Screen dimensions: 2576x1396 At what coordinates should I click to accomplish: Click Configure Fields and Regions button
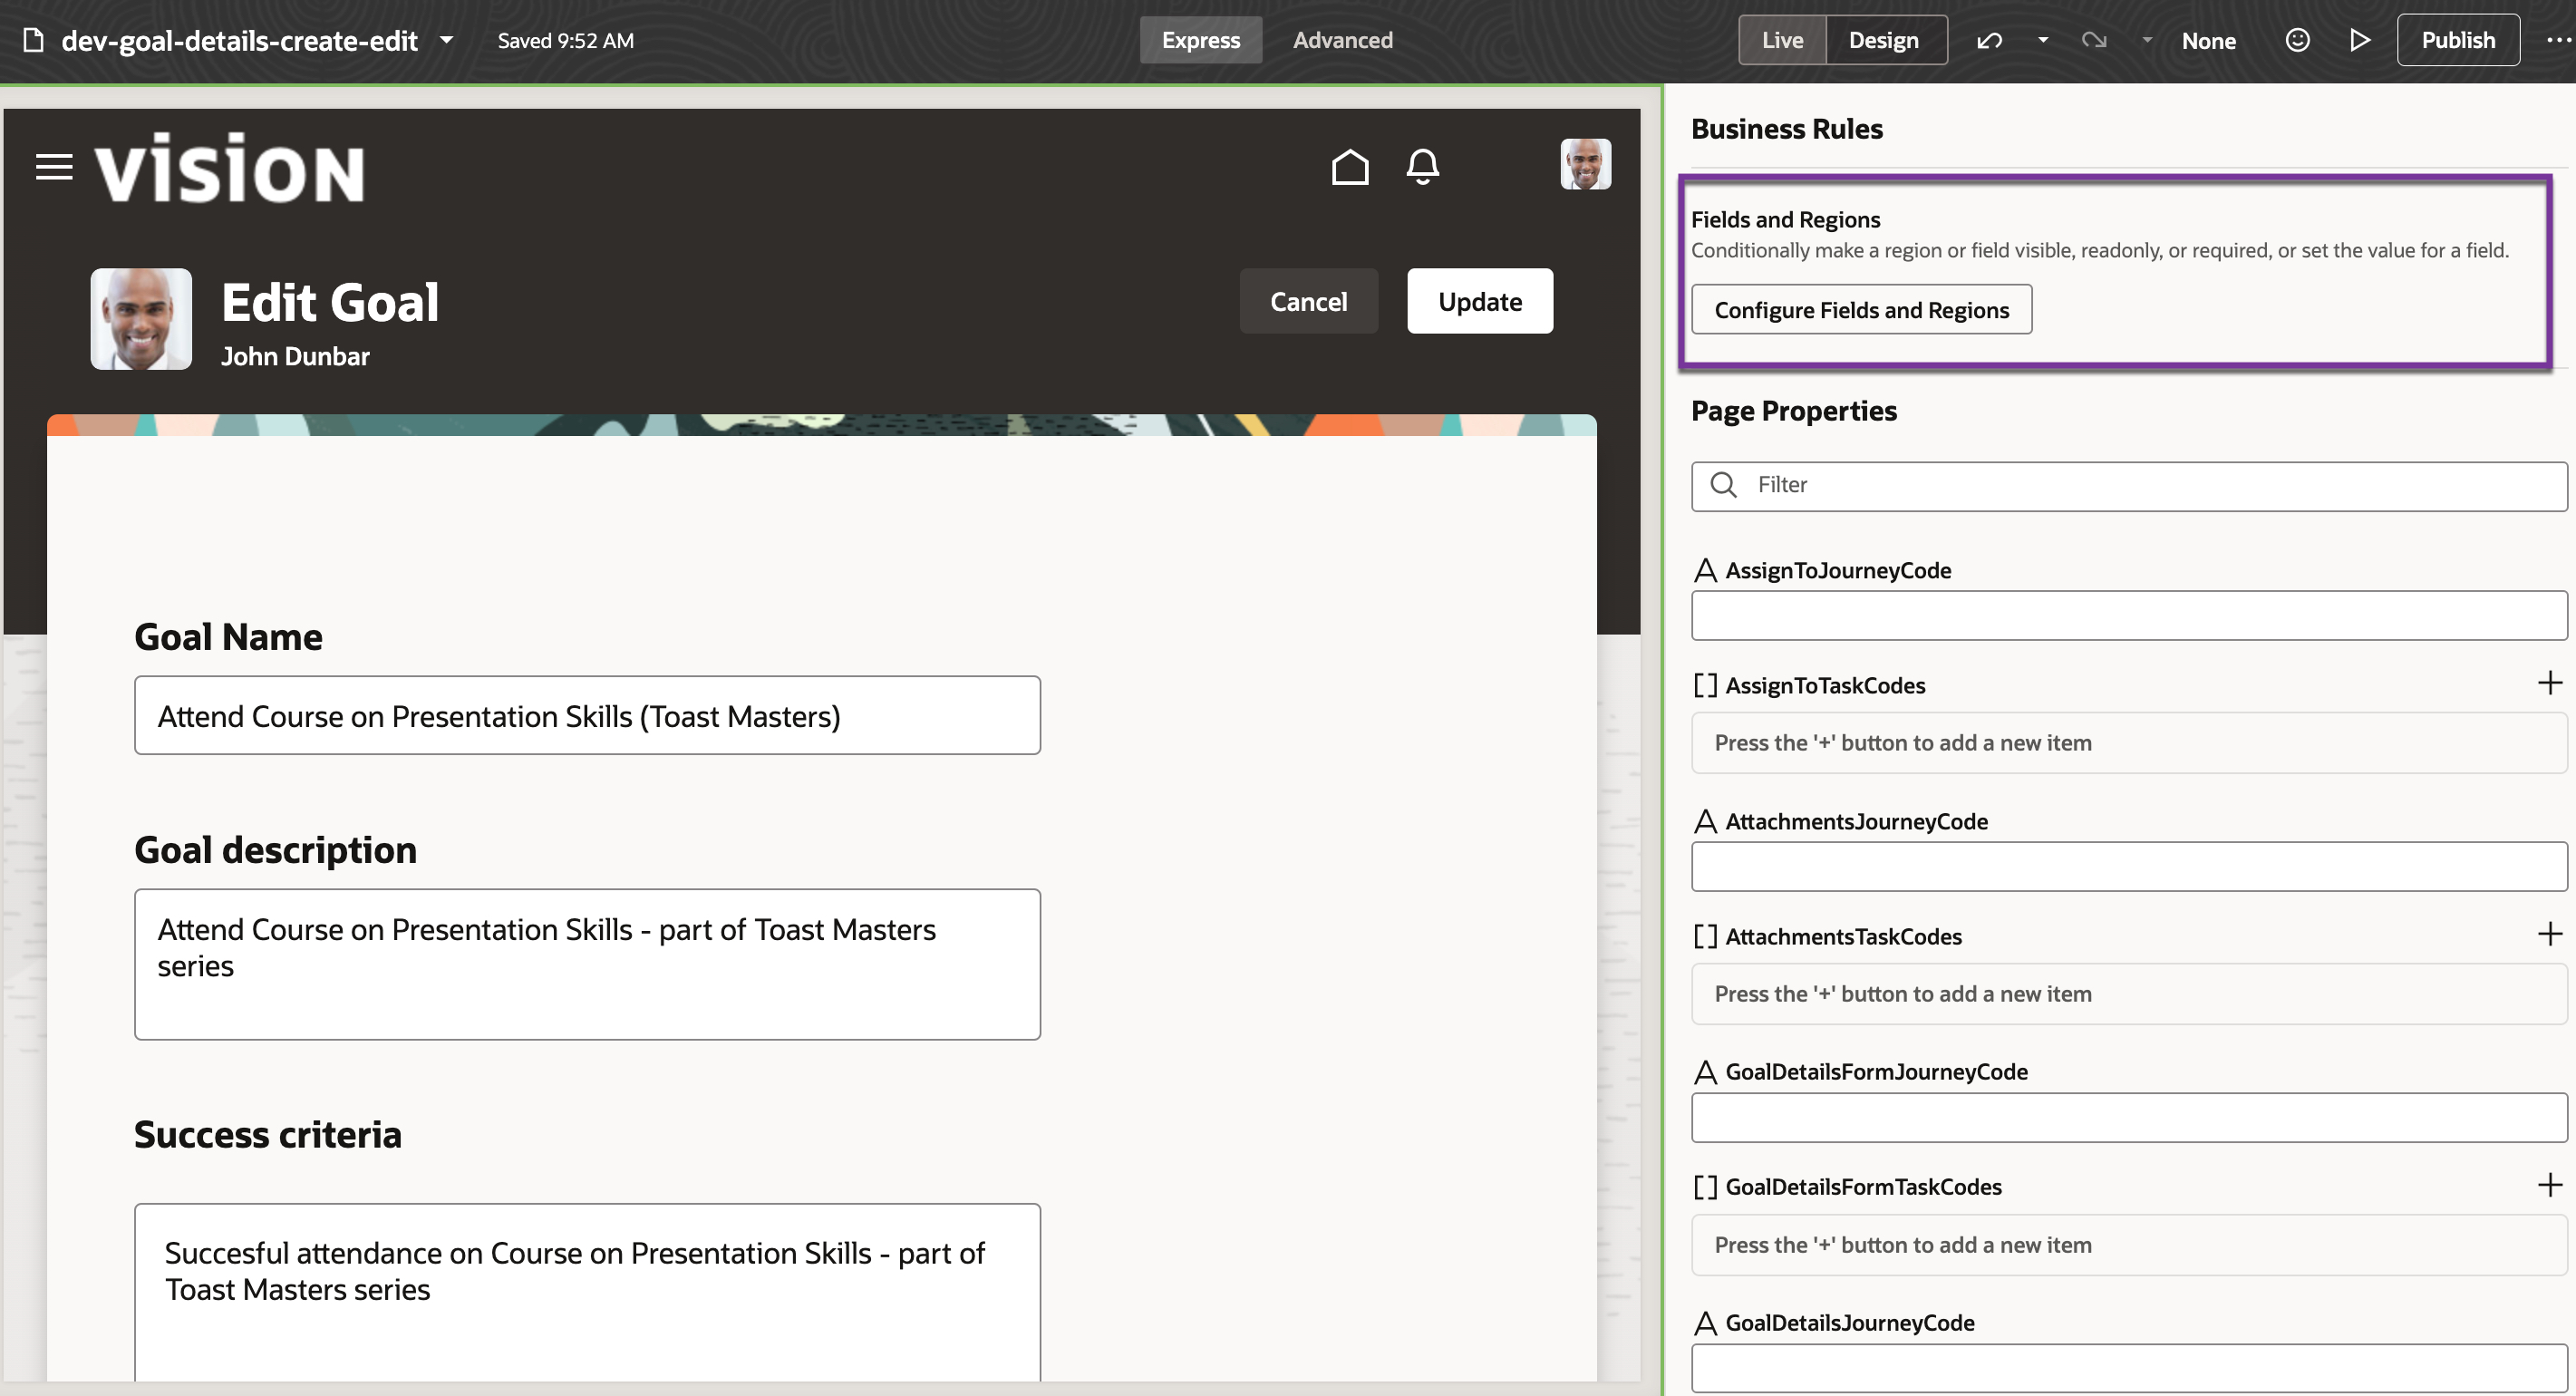(x=1861, y=310)
